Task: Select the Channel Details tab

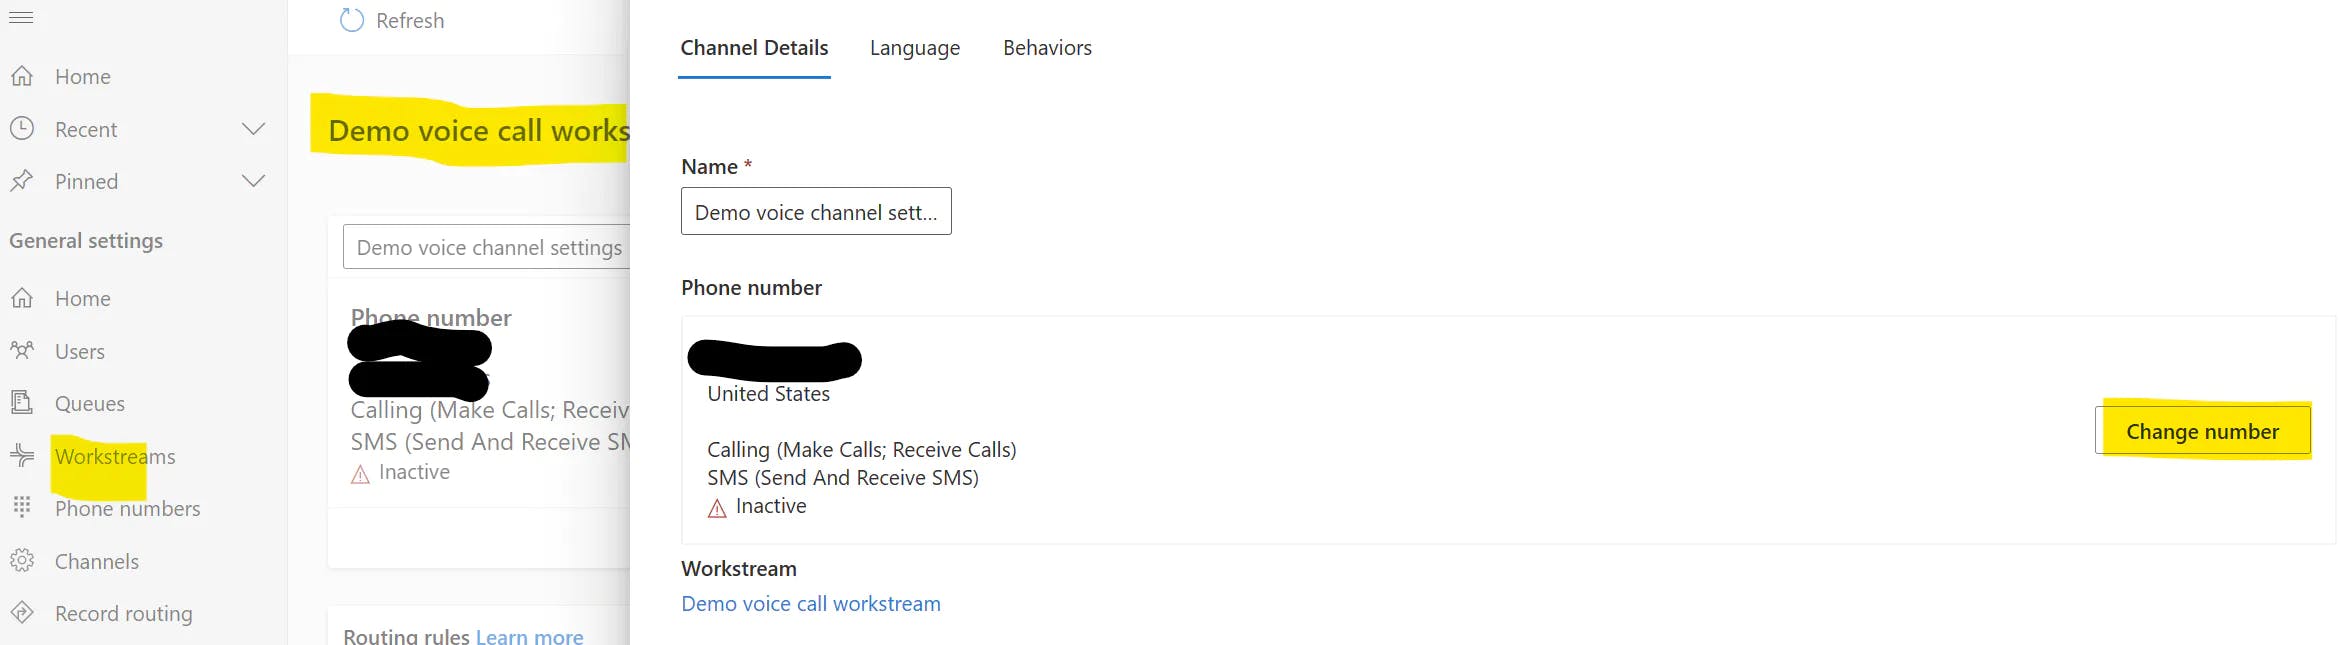Action: click(754, 48)
